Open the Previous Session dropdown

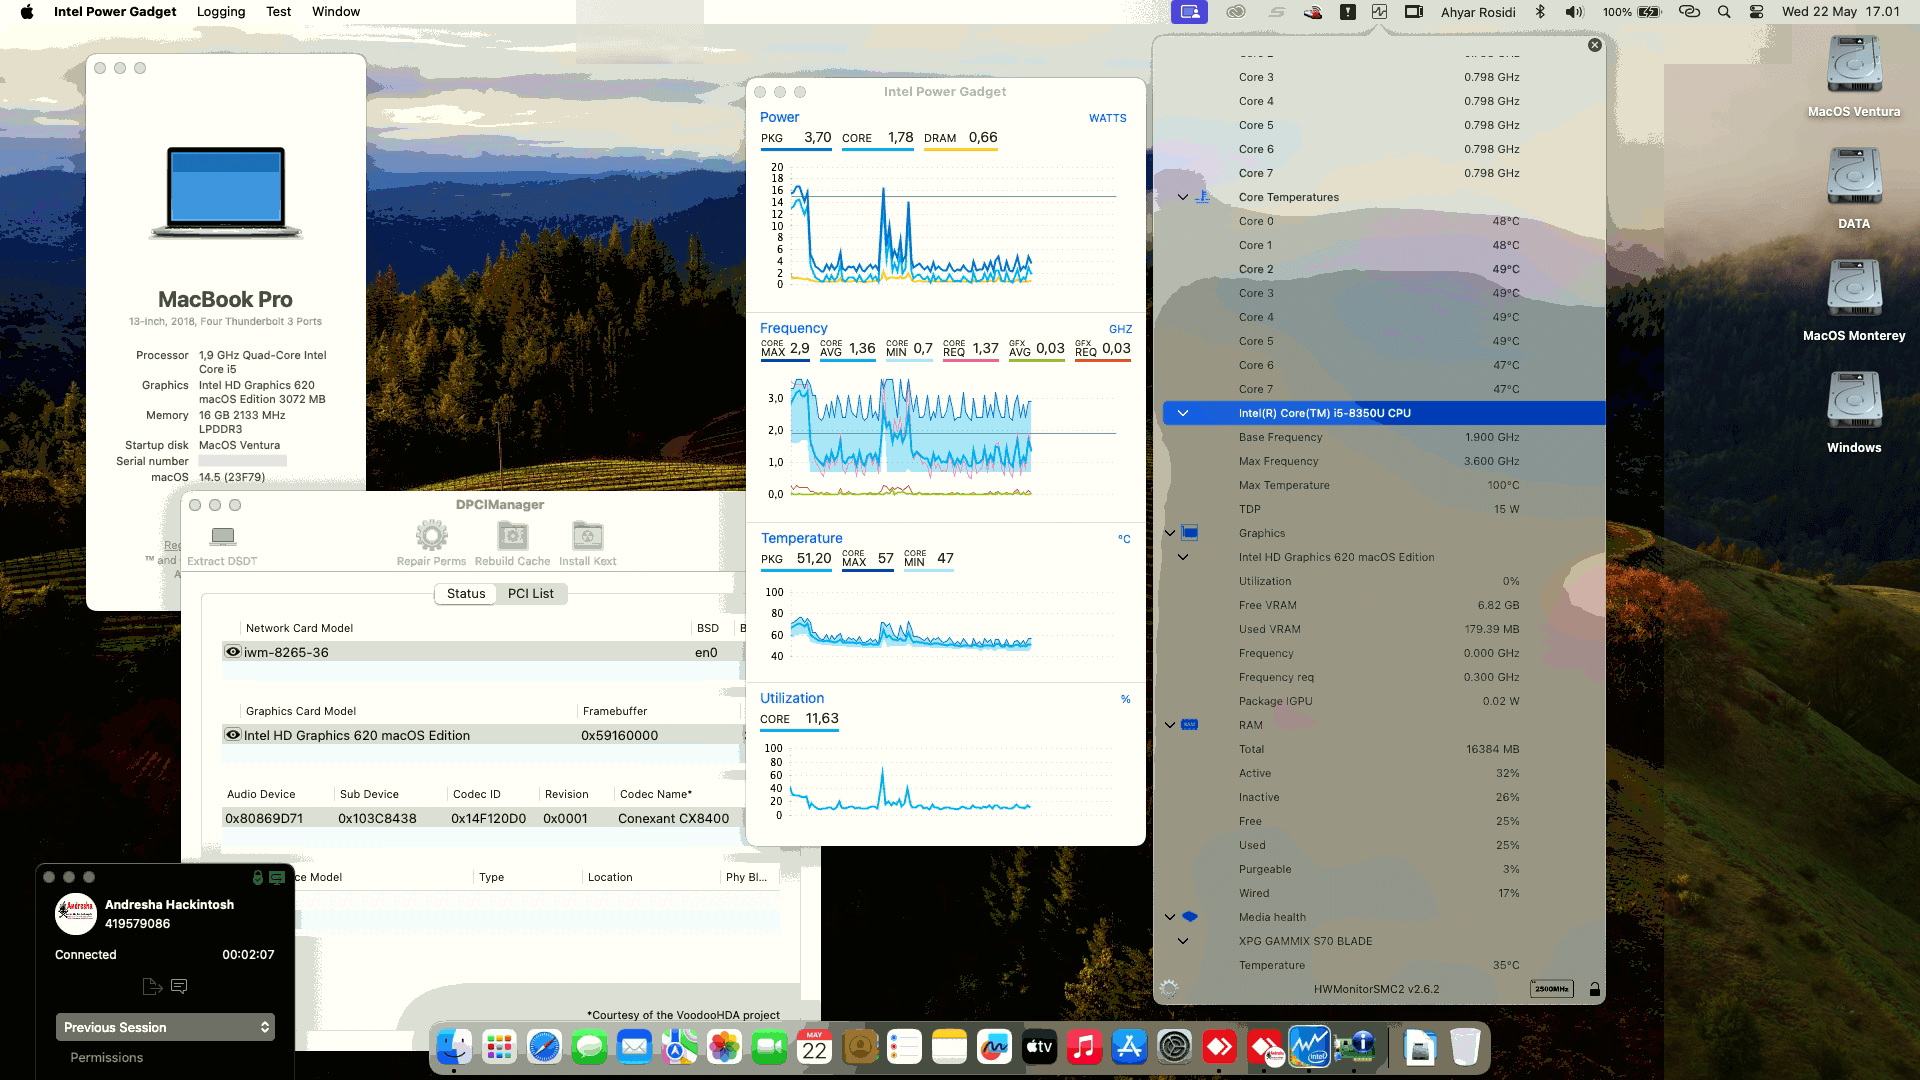tap(165, 1027)
